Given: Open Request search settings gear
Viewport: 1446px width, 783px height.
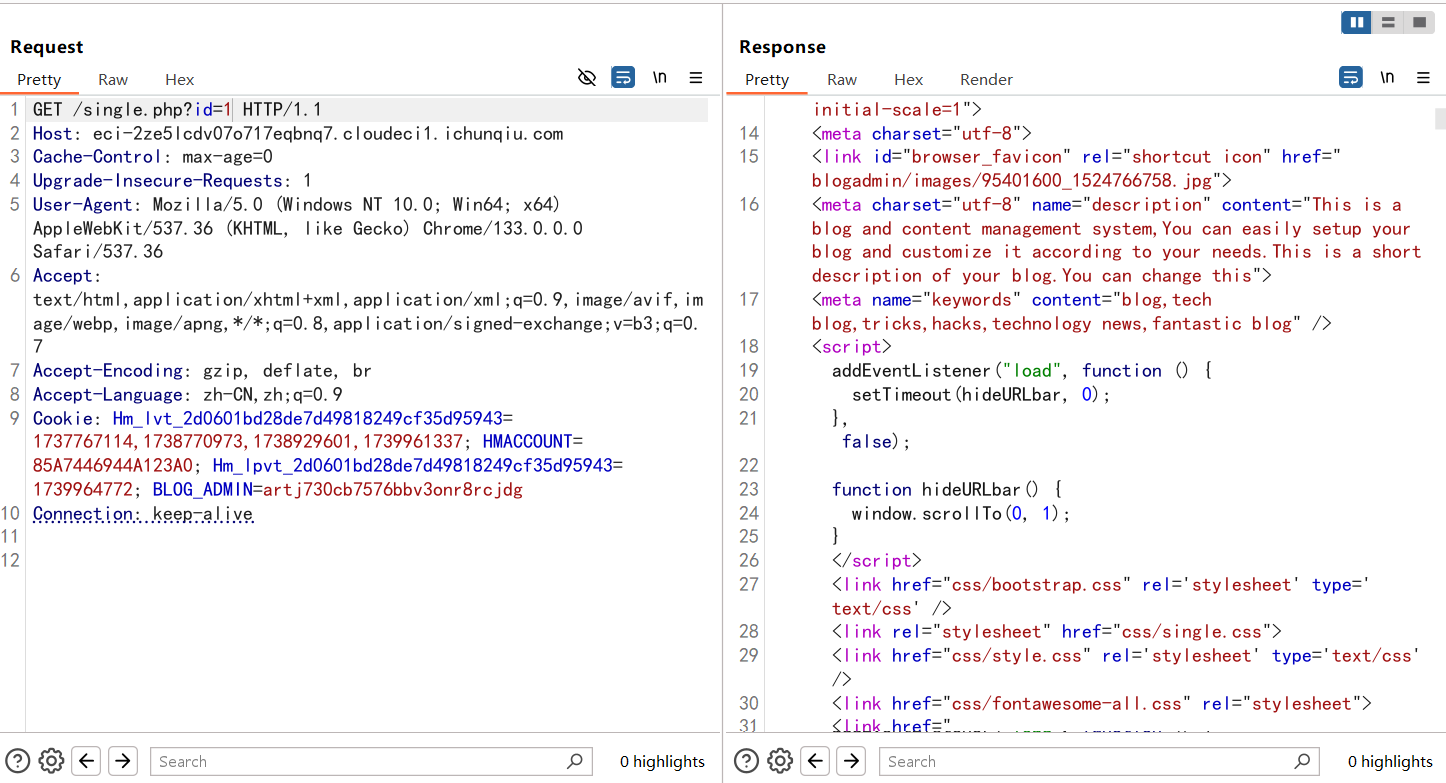Looking at the screenshot, I should click(51, 761).
